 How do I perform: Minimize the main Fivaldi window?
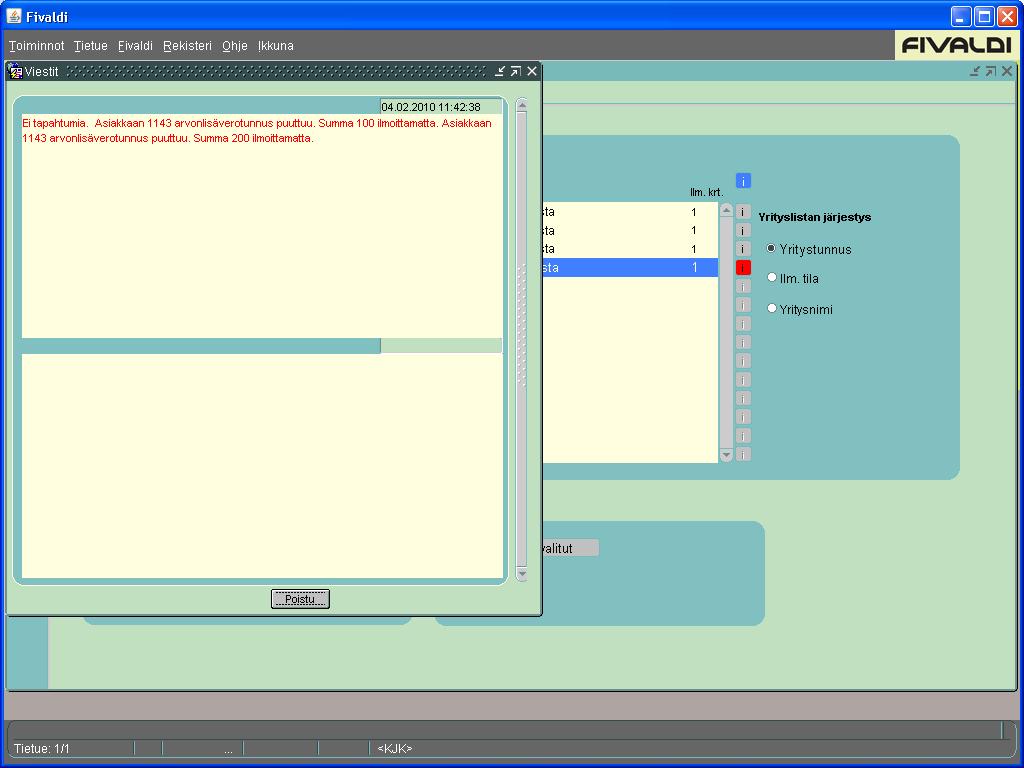tap(961, 16)
